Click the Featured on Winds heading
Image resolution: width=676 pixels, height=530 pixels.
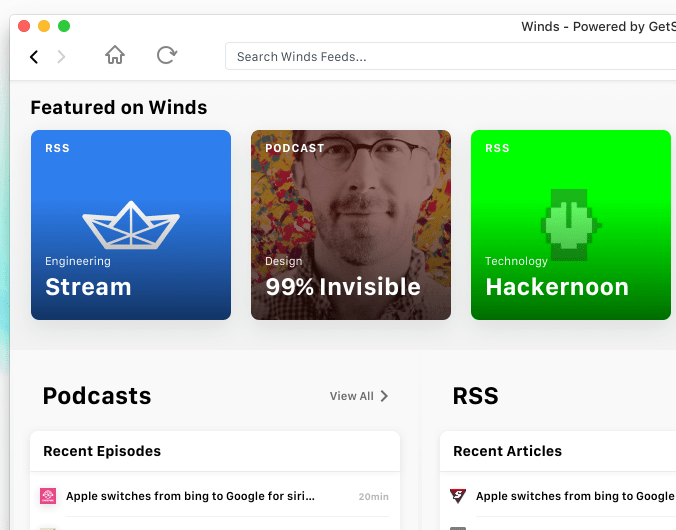click(119, 107)
